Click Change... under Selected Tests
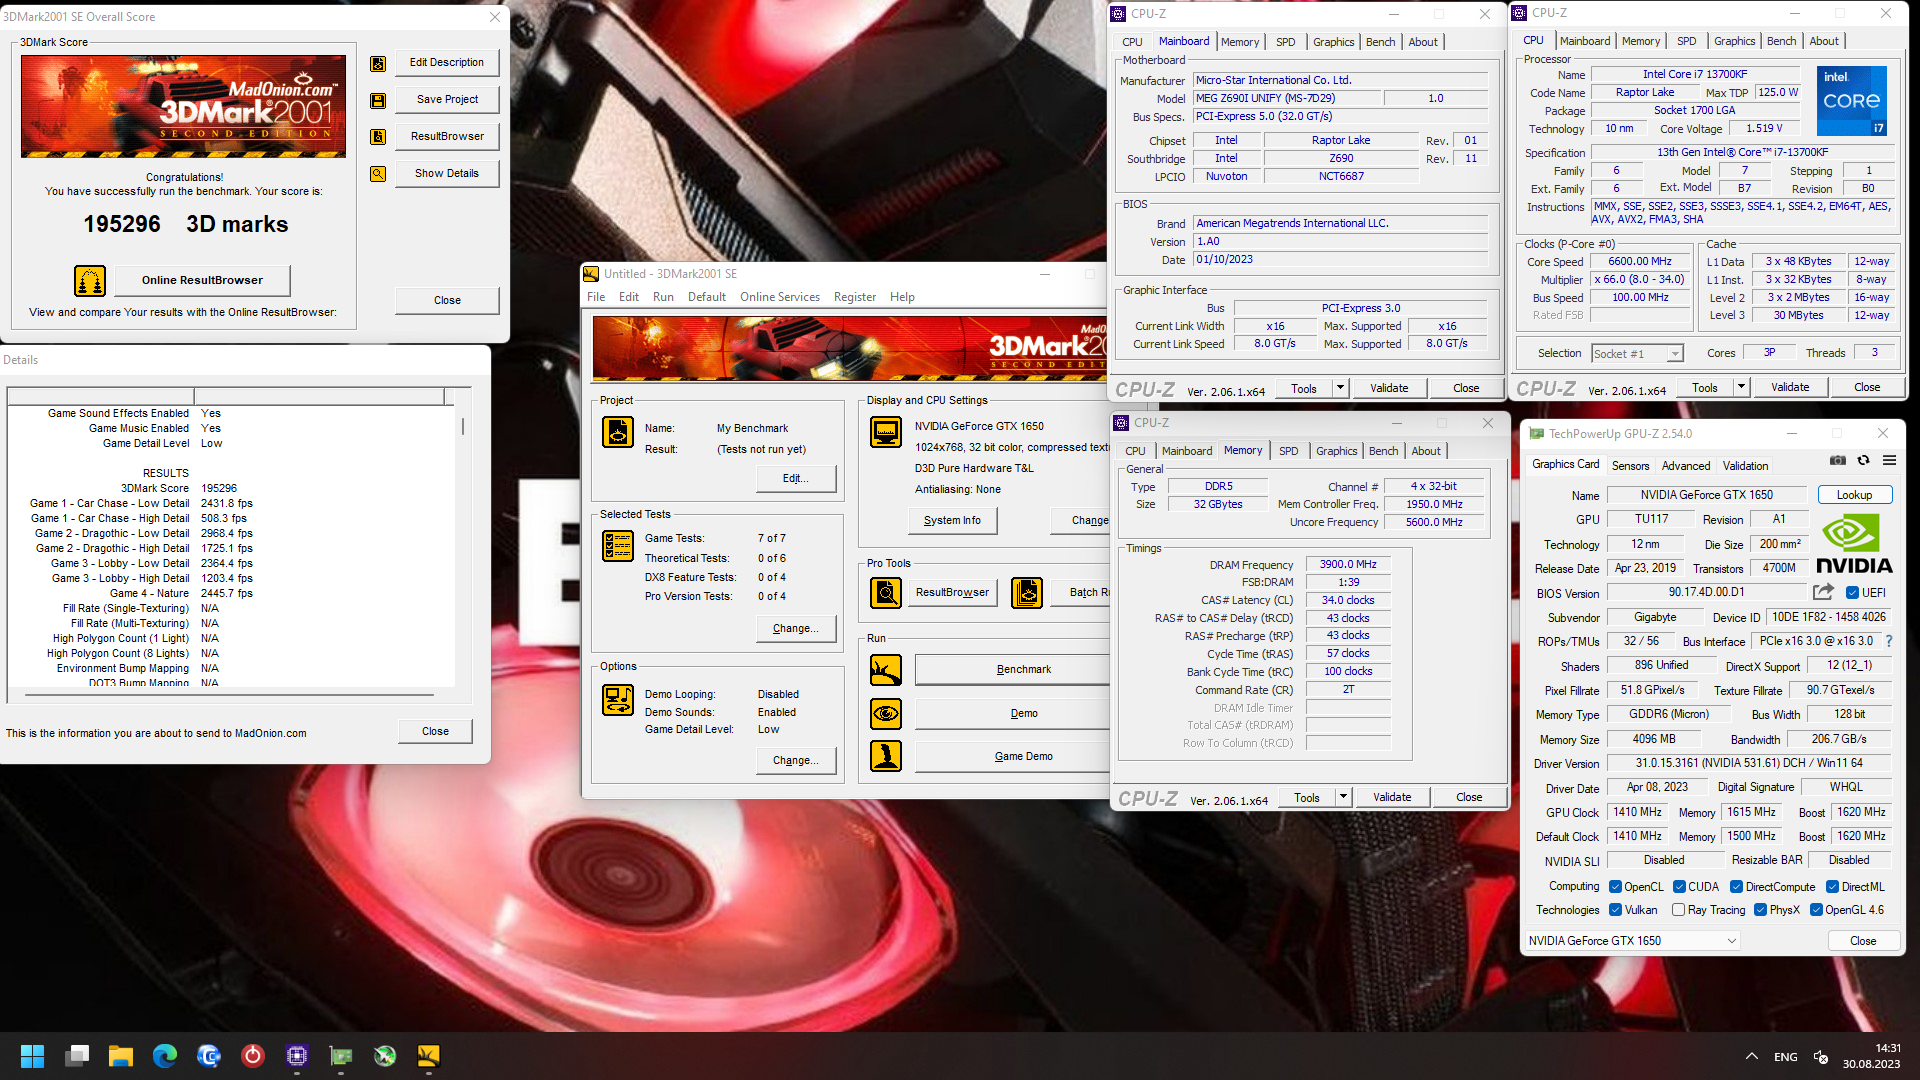This screenshot has width=1920, height=1080. 795,628
